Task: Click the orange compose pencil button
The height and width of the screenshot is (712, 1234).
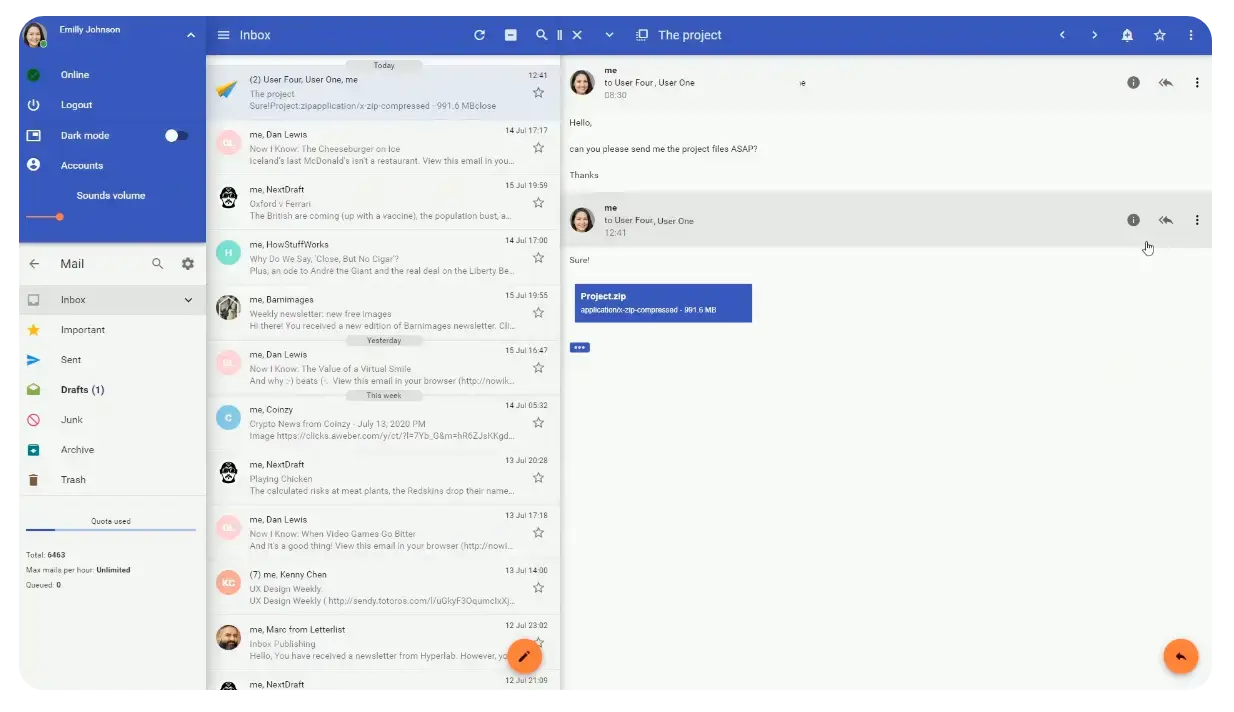Action: pyautogui.click(x=524, y=656)
